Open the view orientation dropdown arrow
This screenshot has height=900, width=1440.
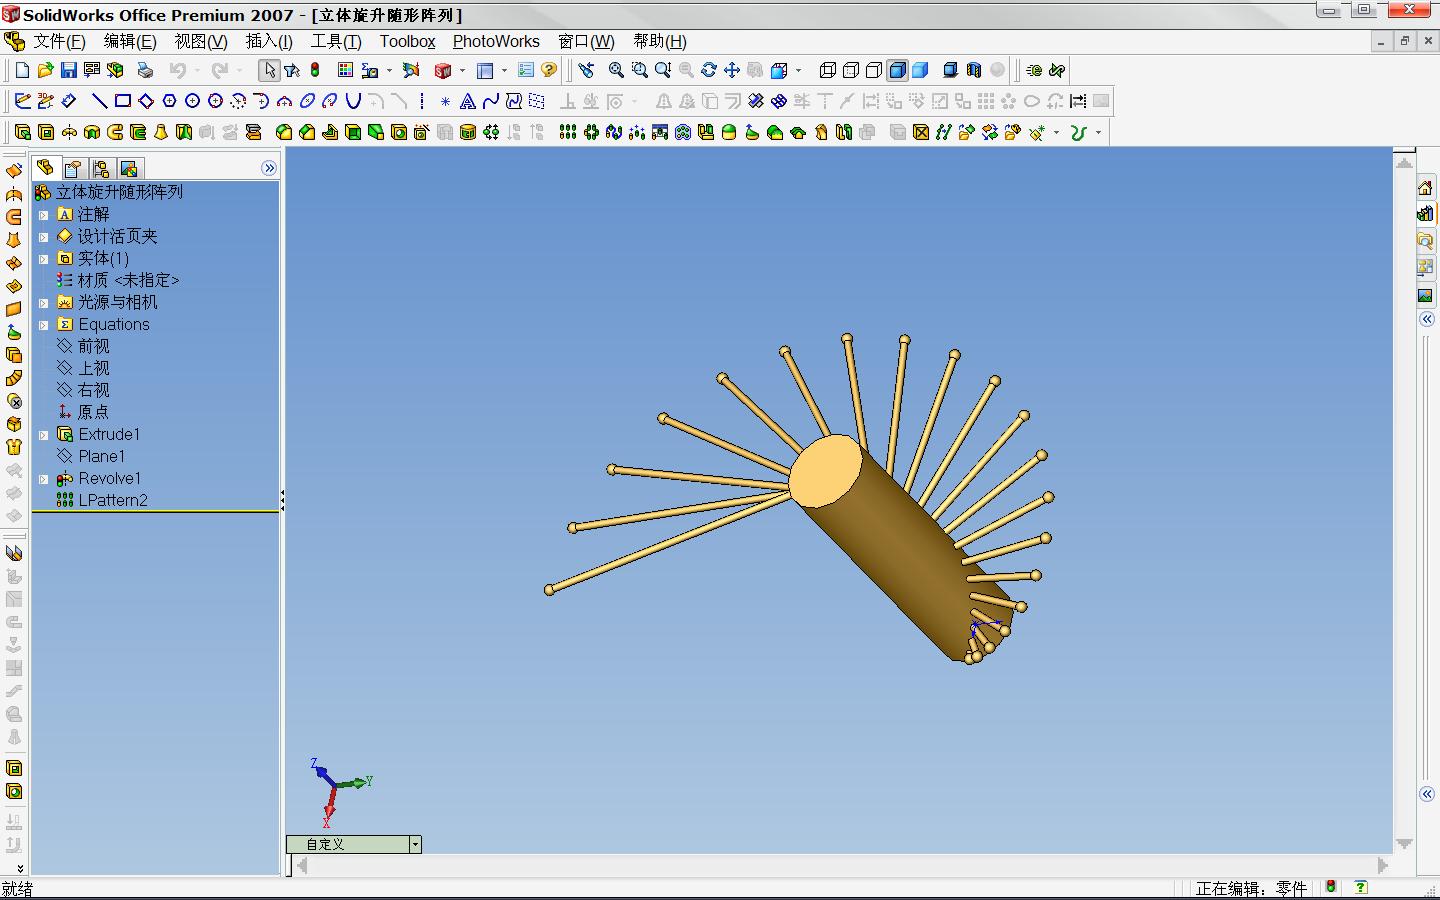tap(798, 70)
